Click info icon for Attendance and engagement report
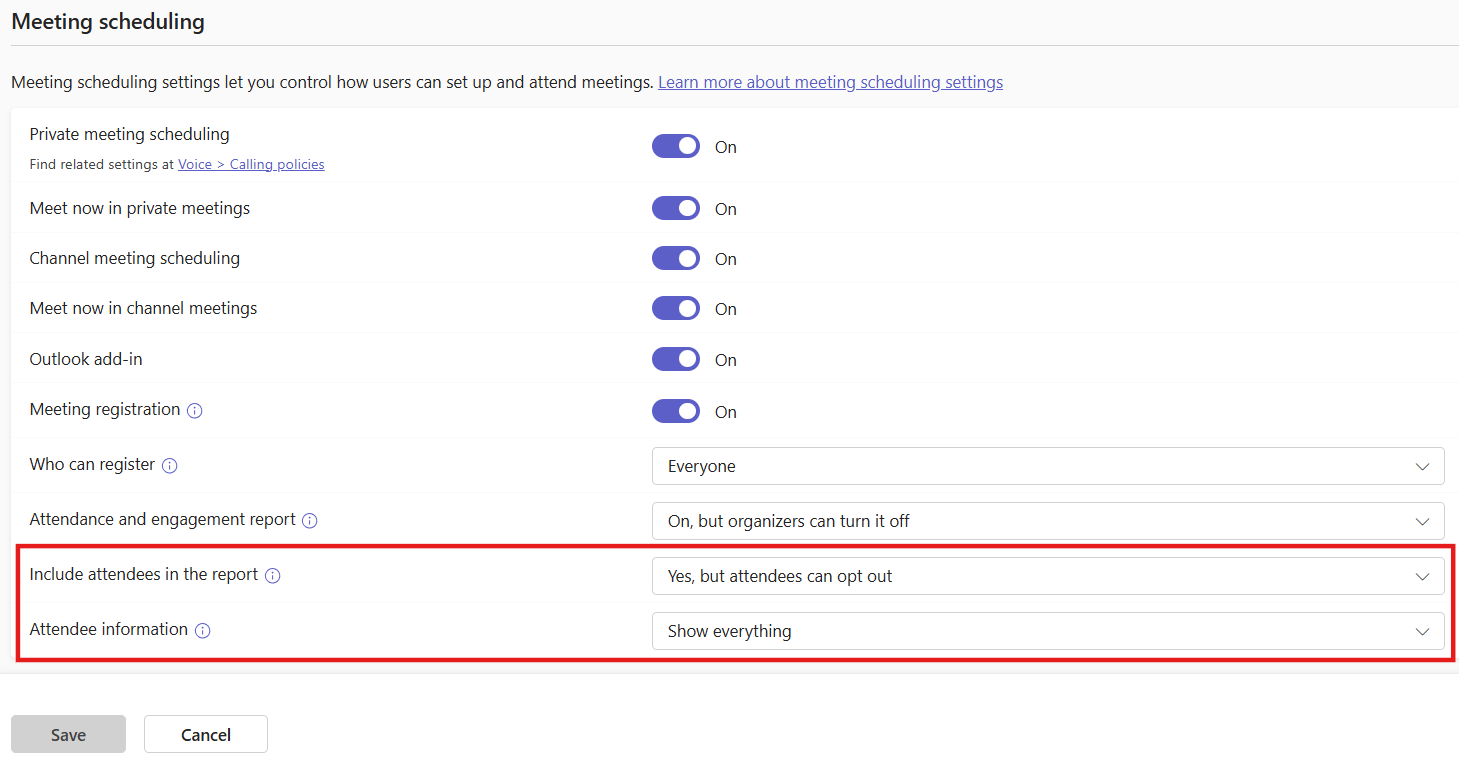Screen dimensions: 1459x768 point(310,520)
